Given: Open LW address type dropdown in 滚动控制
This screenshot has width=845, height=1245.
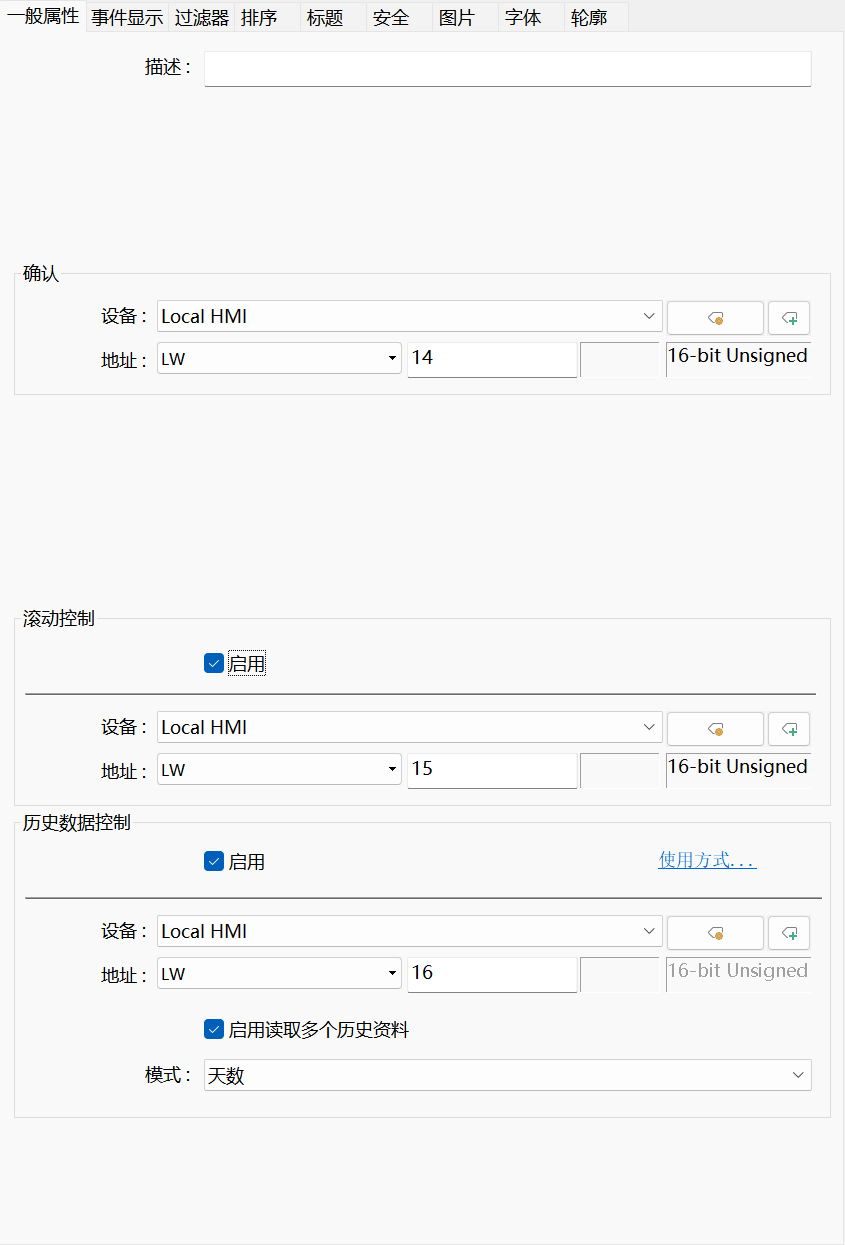Looking at the screenshot, I should click(x=279, y=769).
